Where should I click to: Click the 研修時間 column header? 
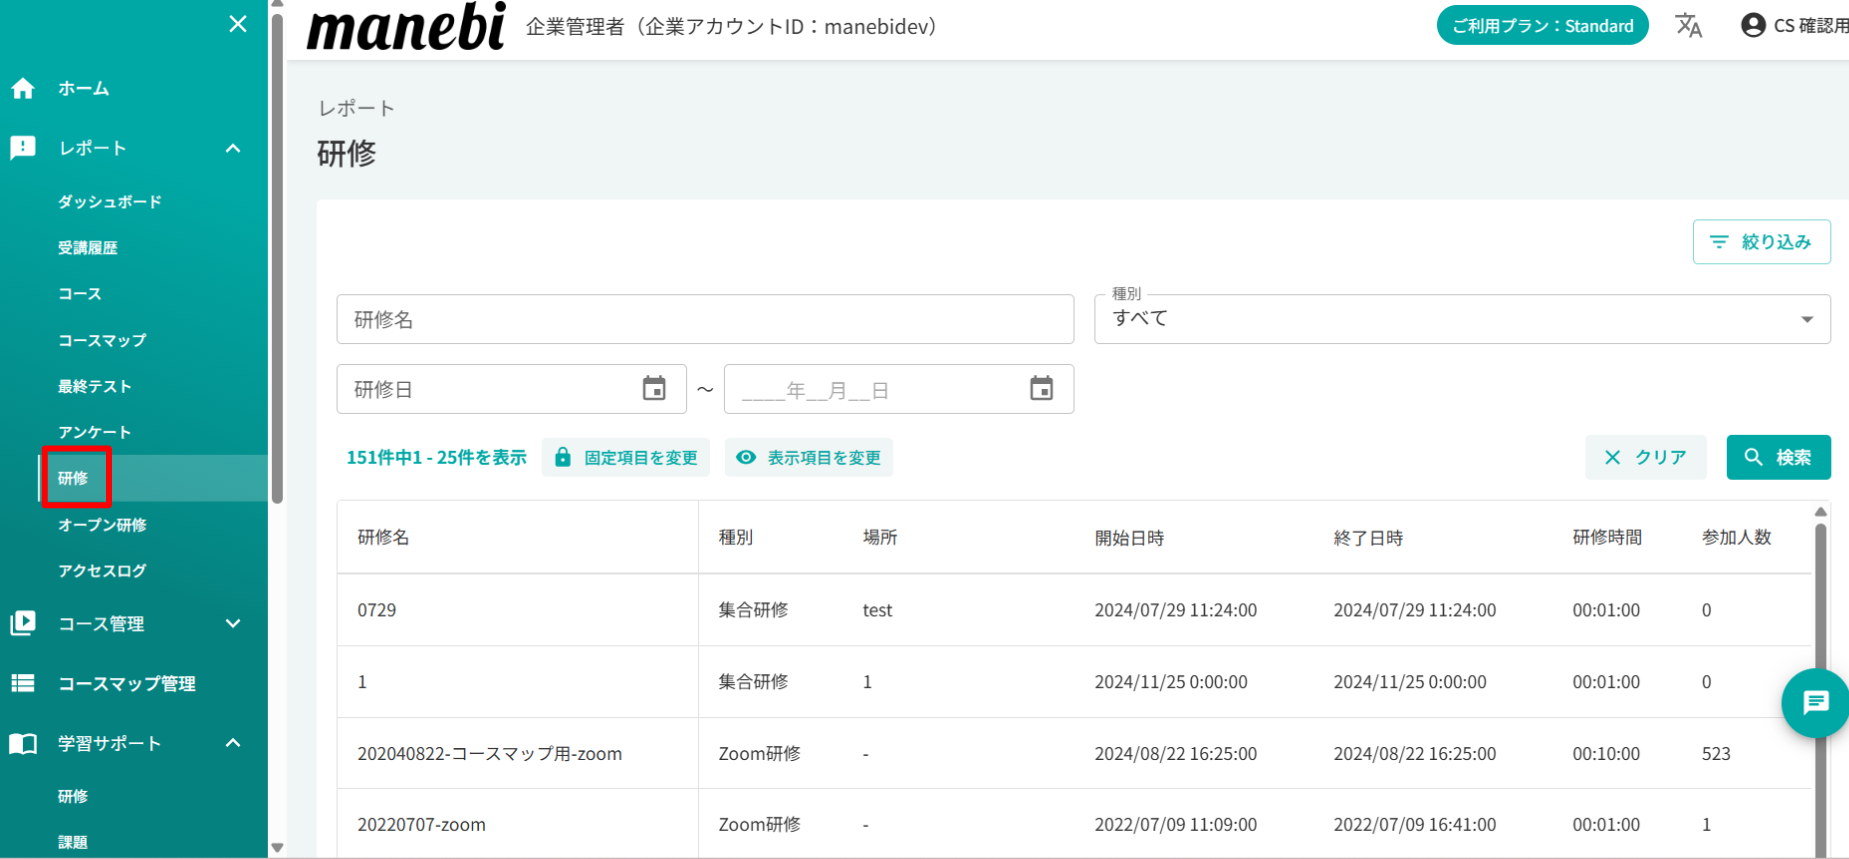[1607, 537]
